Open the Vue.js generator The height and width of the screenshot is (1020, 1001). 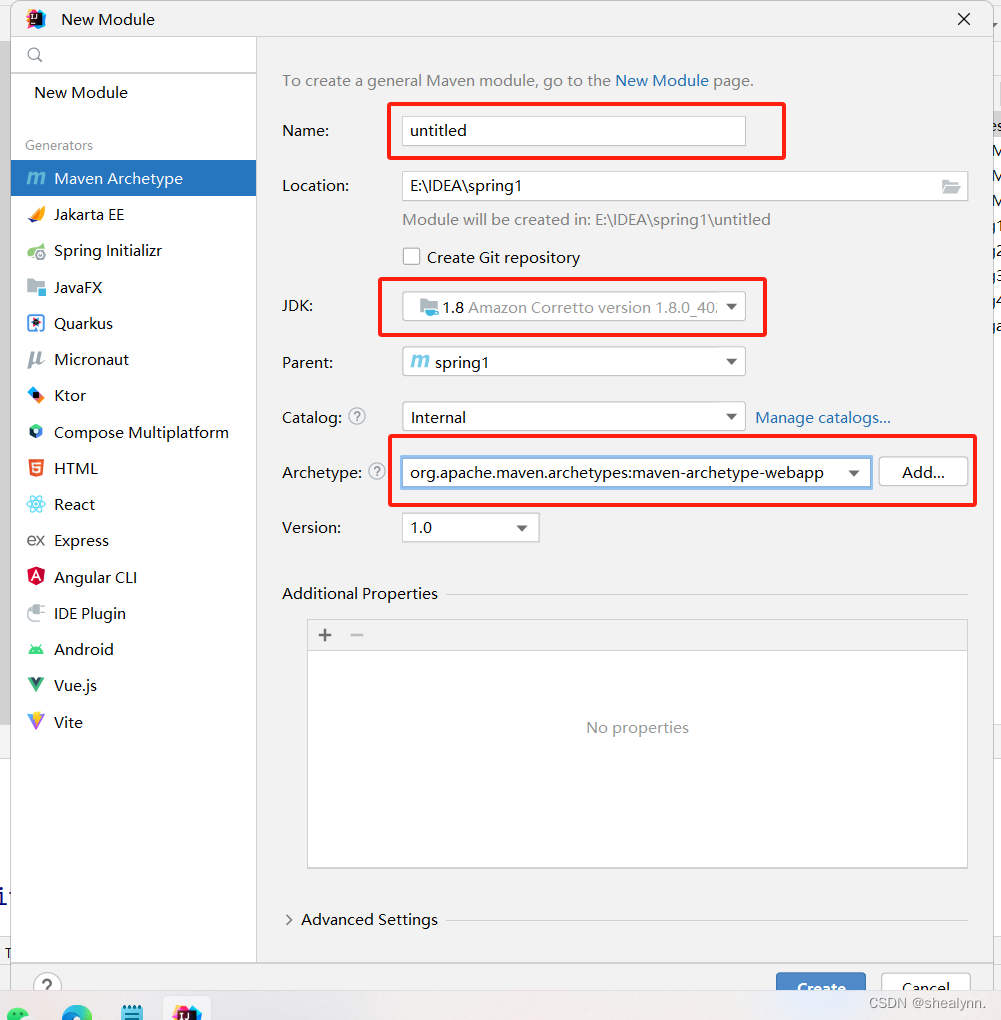[81, 685]
